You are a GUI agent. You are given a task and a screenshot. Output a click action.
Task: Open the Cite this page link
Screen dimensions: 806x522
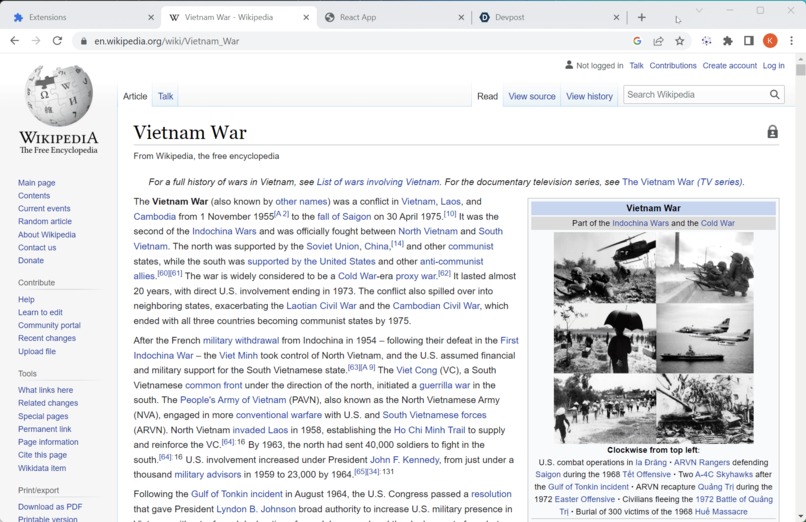click(42, 454)
